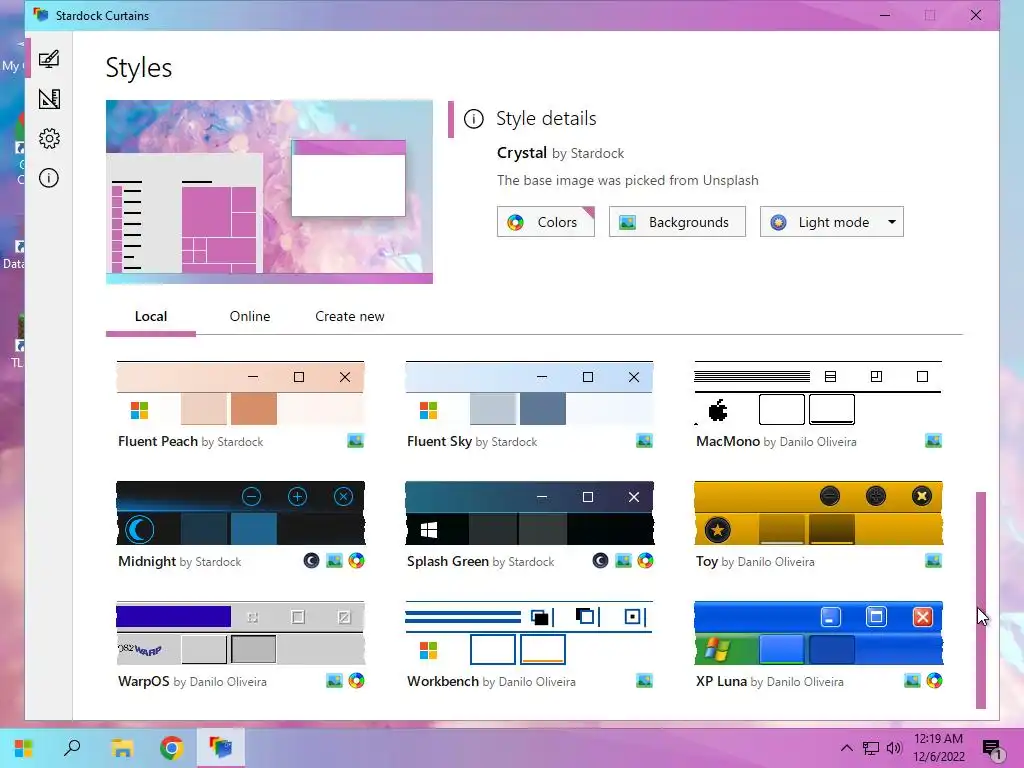
Task: Click the Style details info icon
Action: [x=473, y=119]
